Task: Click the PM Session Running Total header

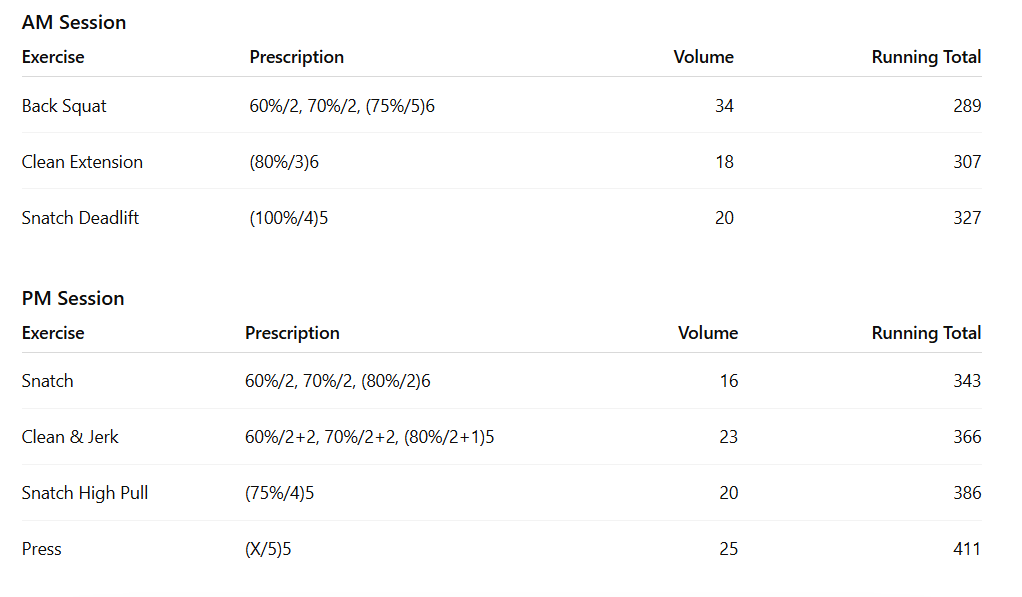Action: 926,333
